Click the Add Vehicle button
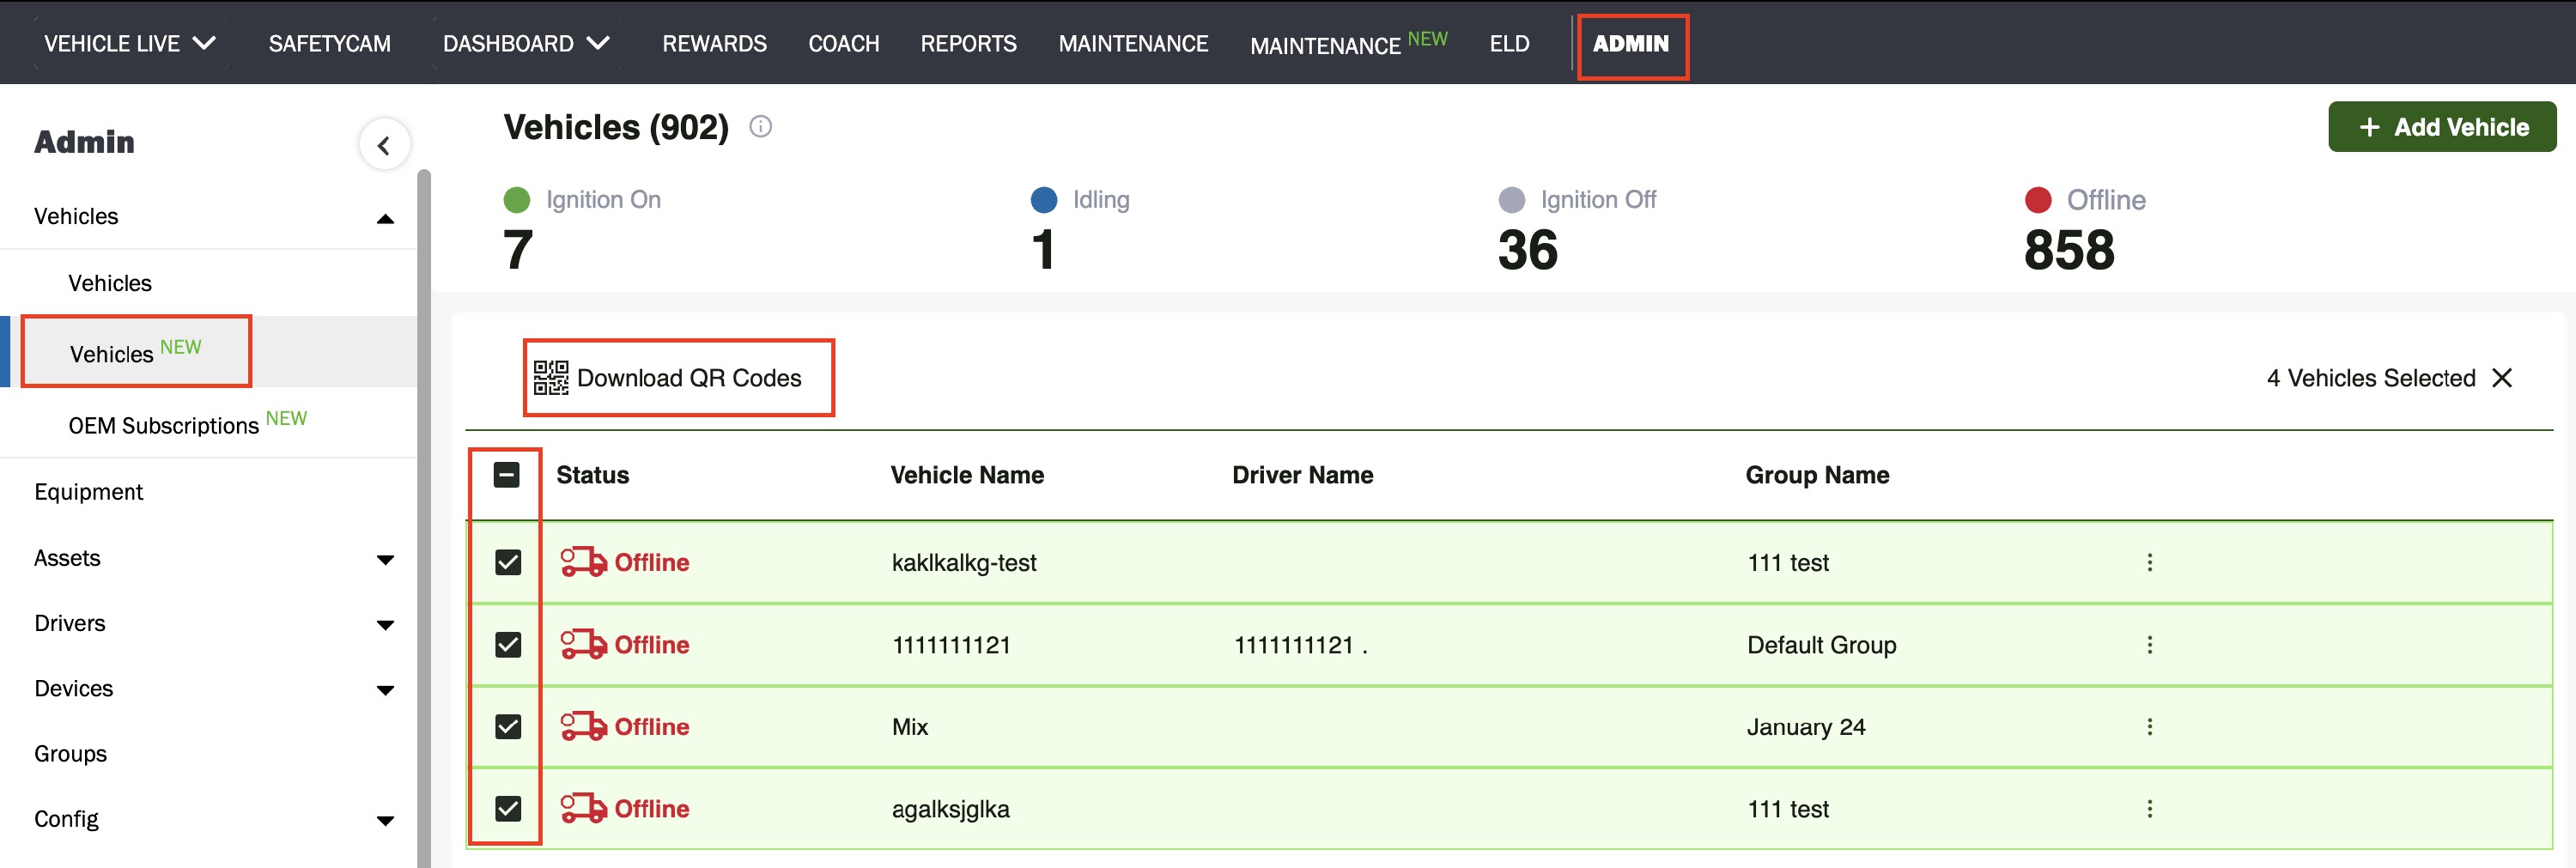 click(2442, 127)
